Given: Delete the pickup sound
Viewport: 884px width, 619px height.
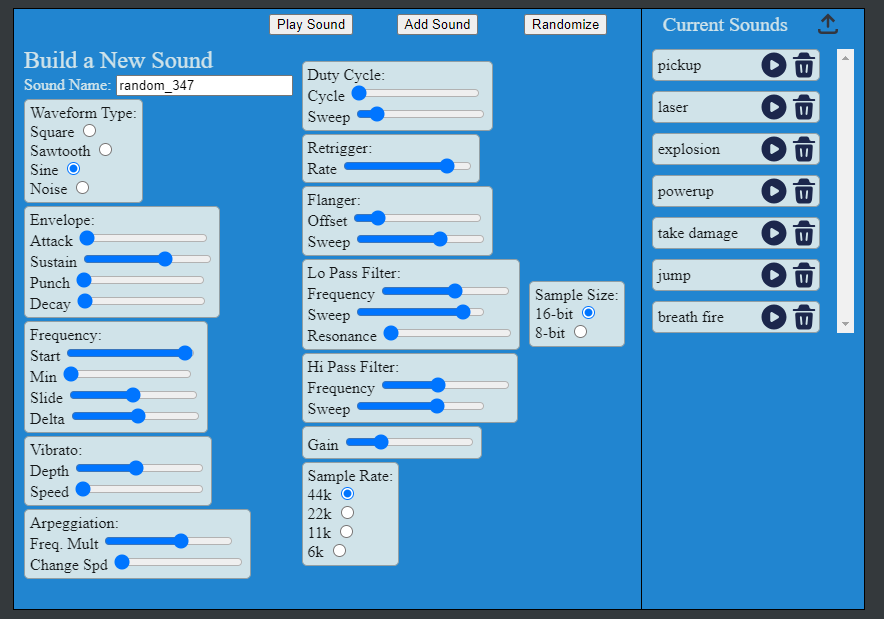Looking at the screenshot, I should pyautogui.click(x=804, y=65).
